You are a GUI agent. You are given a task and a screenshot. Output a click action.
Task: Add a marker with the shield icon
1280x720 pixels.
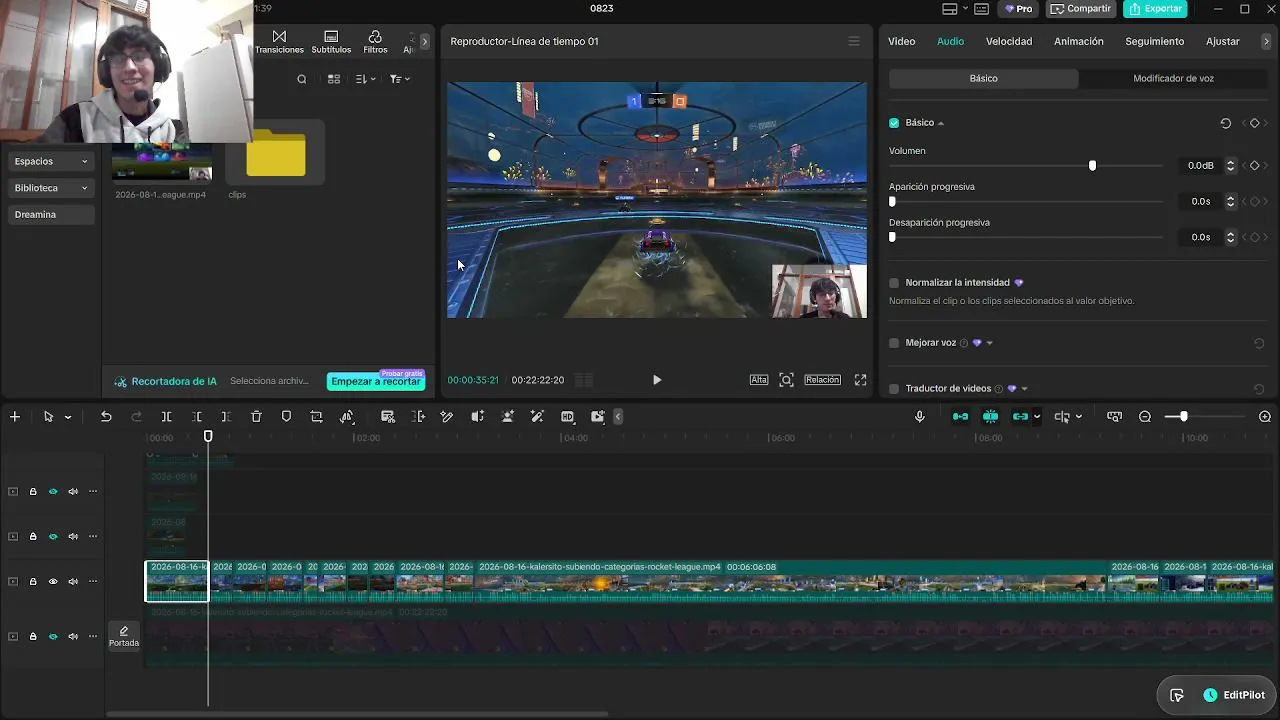(x=286, y=417)
